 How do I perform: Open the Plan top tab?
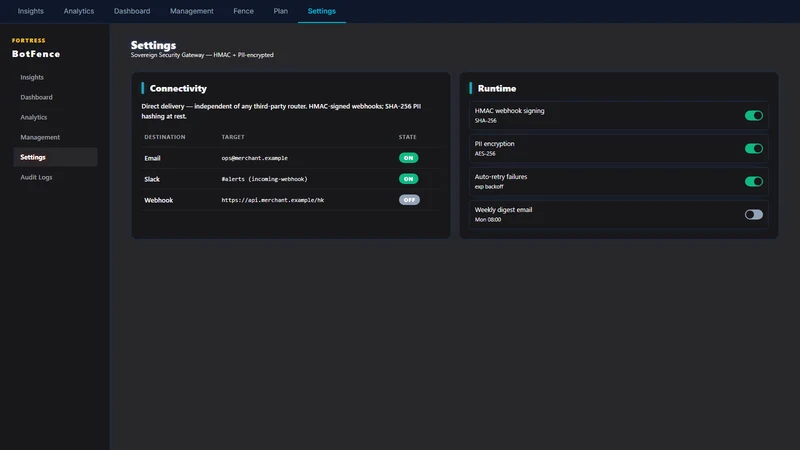(x=281, y=11)
